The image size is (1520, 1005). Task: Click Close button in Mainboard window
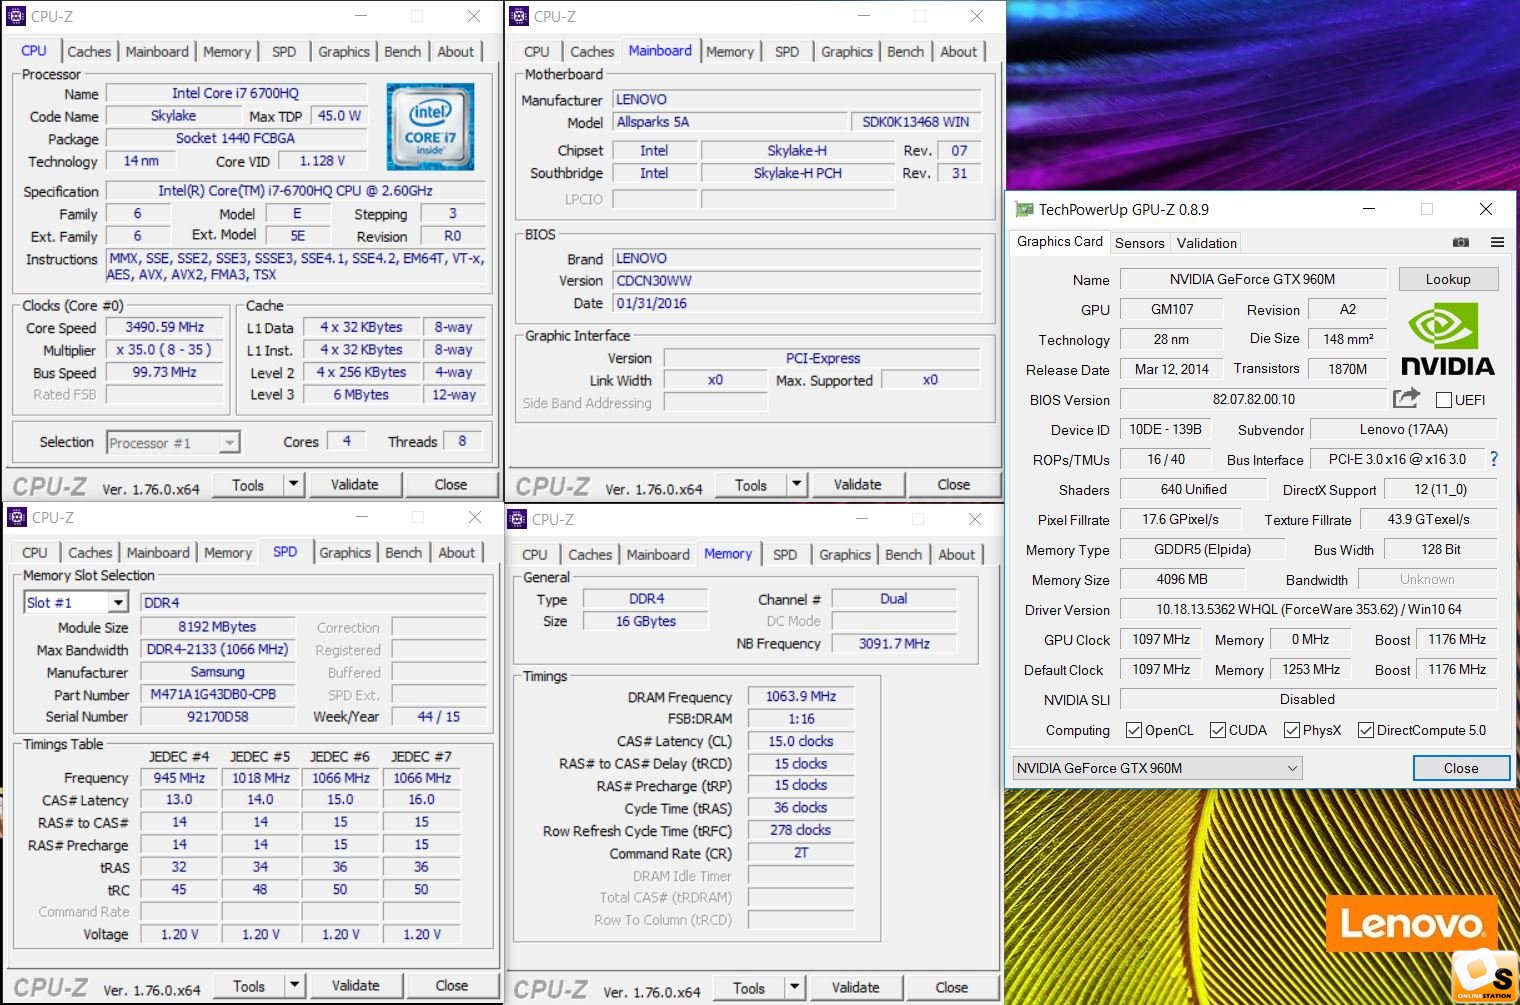[x=954, y=484]
